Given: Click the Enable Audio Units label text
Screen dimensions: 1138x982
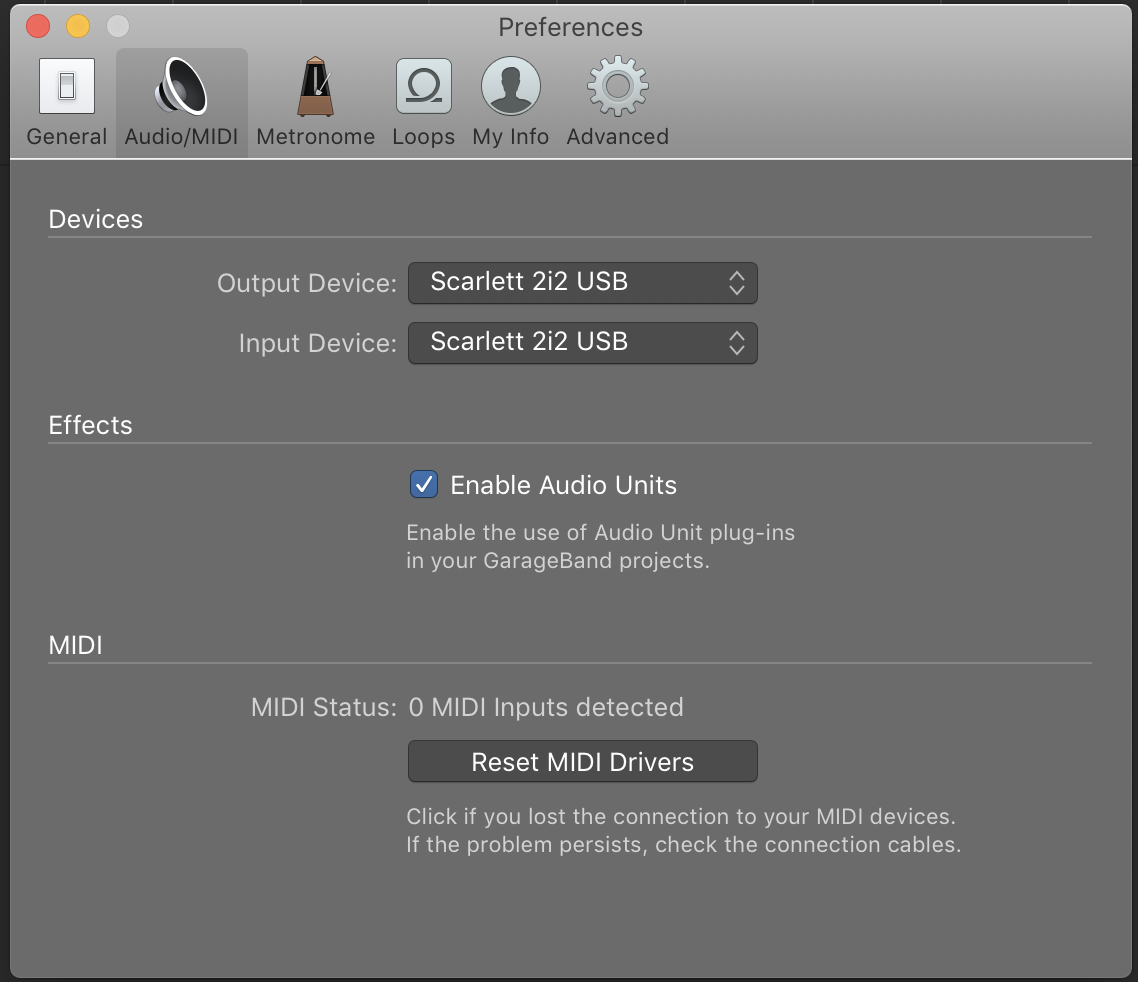Looking at the screenshot, I should pos(563,485).
